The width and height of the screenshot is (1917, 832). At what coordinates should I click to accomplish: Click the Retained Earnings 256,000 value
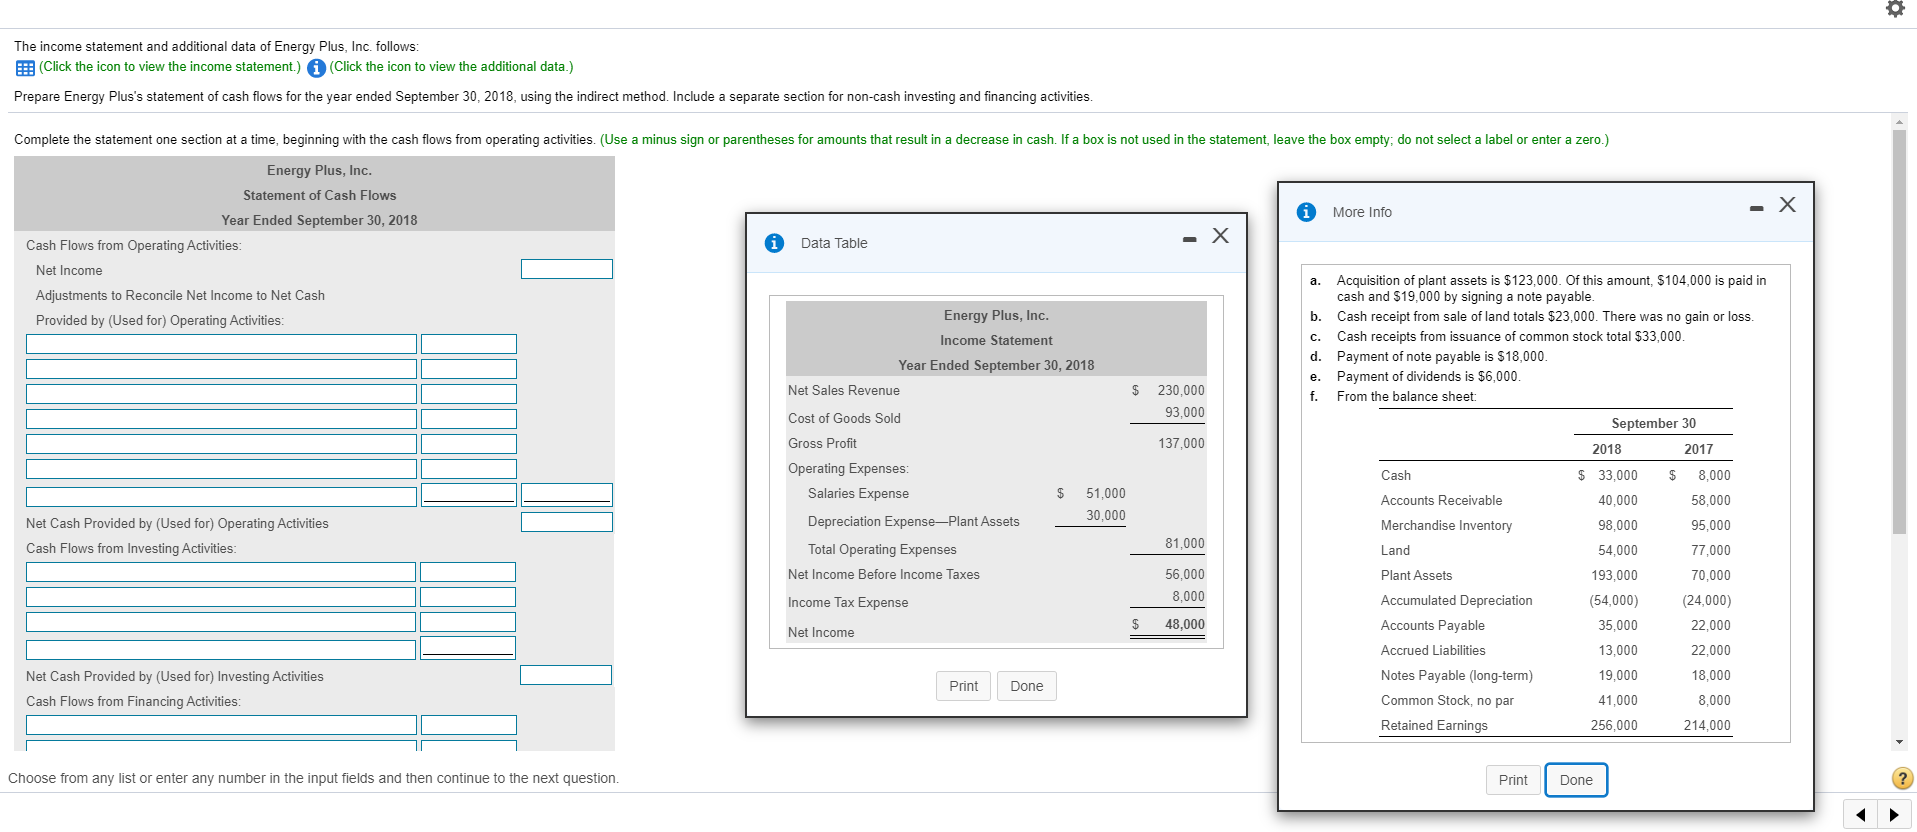click(1614, 725)
